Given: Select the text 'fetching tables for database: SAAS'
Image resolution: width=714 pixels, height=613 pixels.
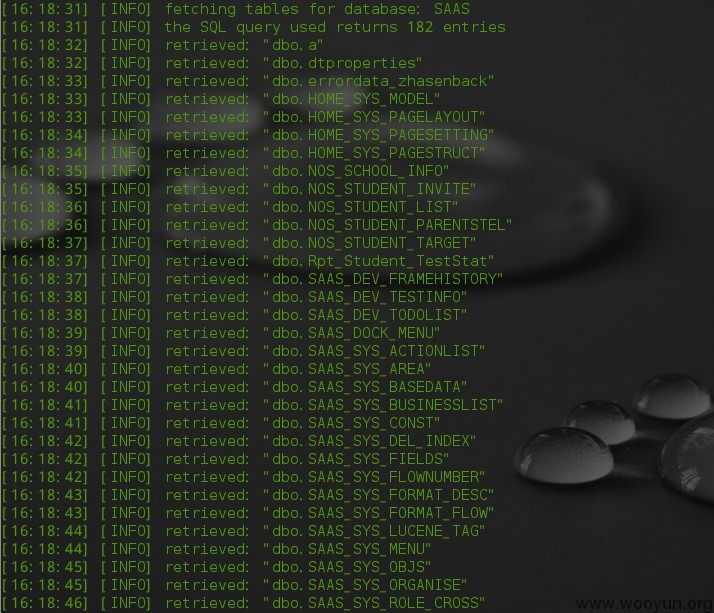Looking at the screenshot, I should tap(317, 9).
